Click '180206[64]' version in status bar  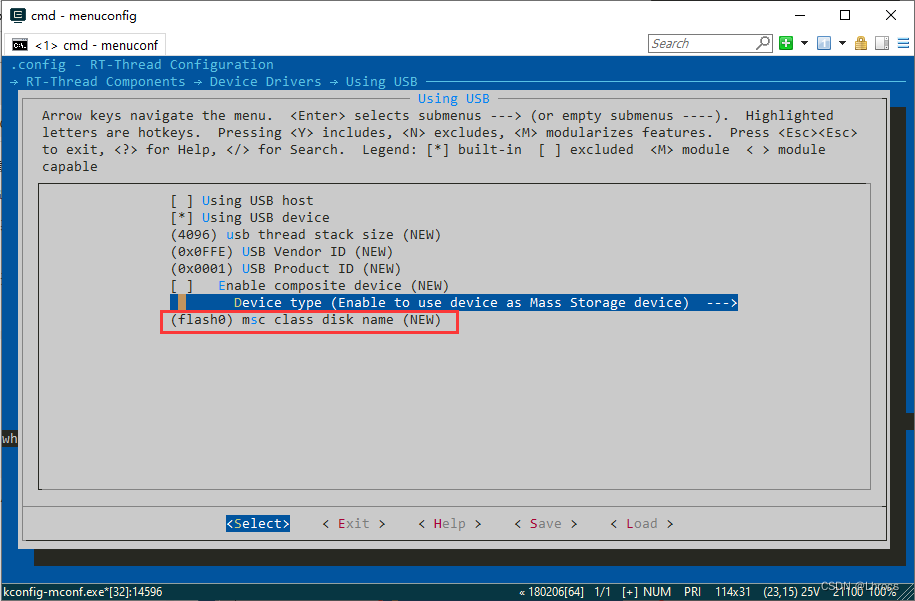coord(556,592)
